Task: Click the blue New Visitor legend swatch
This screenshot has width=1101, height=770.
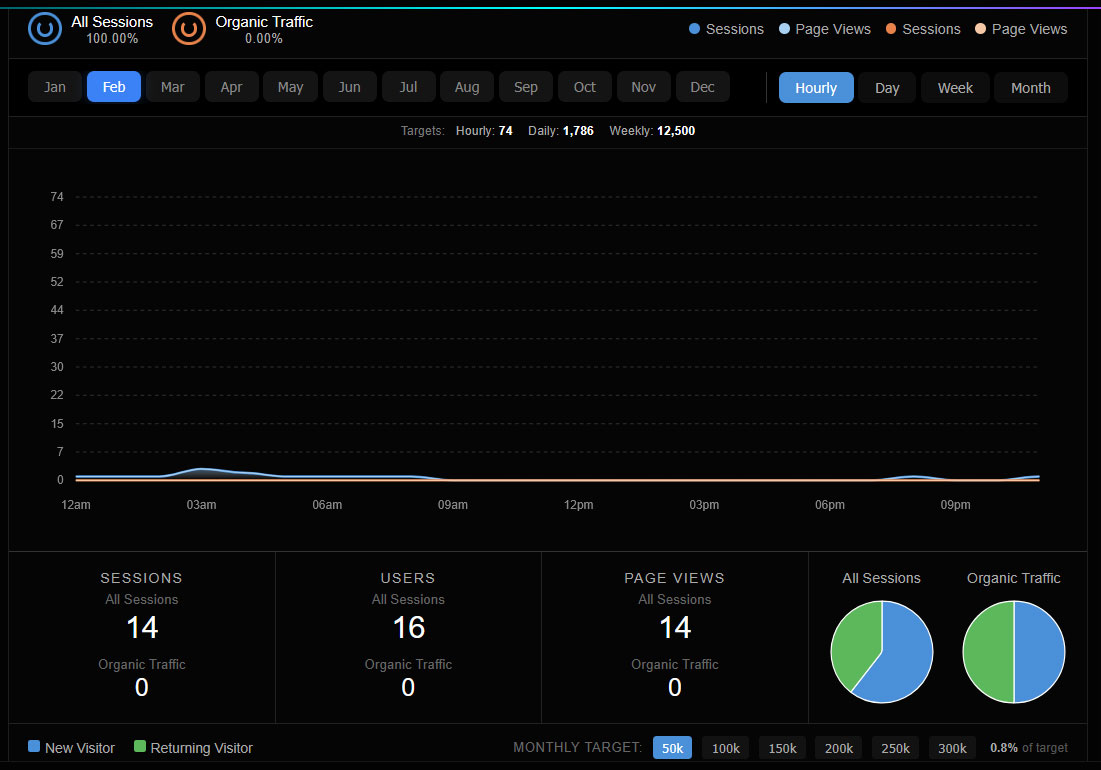Action: [34, 747]
